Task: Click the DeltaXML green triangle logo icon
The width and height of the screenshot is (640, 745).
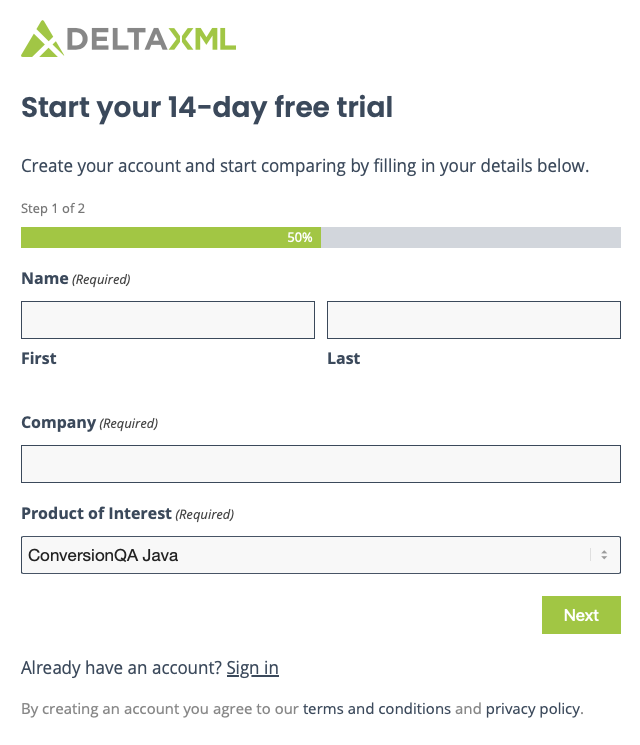Action: pyautogui.click(x=42, y=39)
